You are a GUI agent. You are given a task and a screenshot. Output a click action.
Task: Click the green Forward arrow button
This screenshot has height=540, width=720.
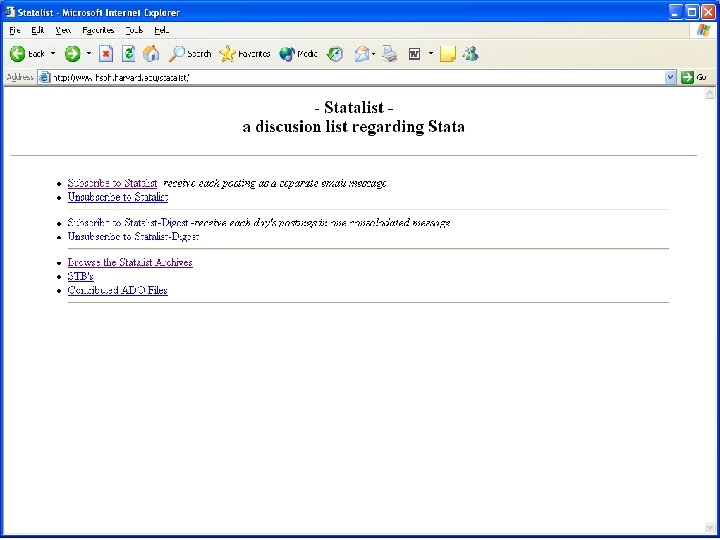[72, 54]
